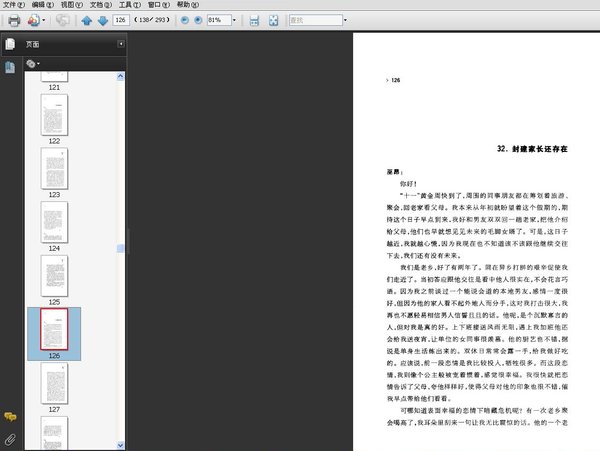Image resolution: width=600 pixels, height=451 pixels.
Task: Open the comments panel icon
Action: (x=10, y=416)
